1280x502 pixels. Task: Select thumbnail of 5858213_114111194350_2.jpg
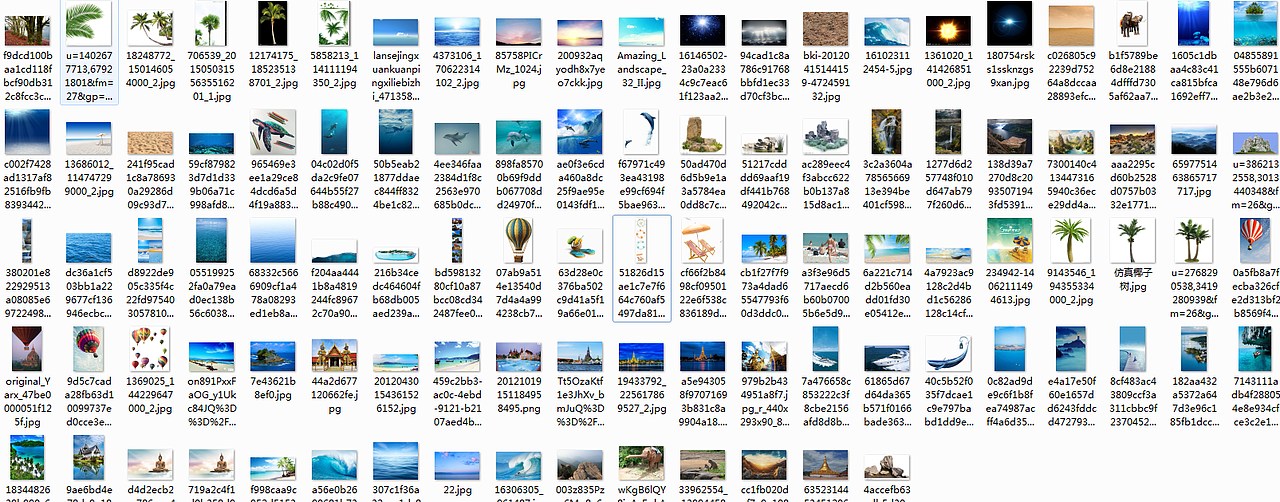click(x=335, y=22)
